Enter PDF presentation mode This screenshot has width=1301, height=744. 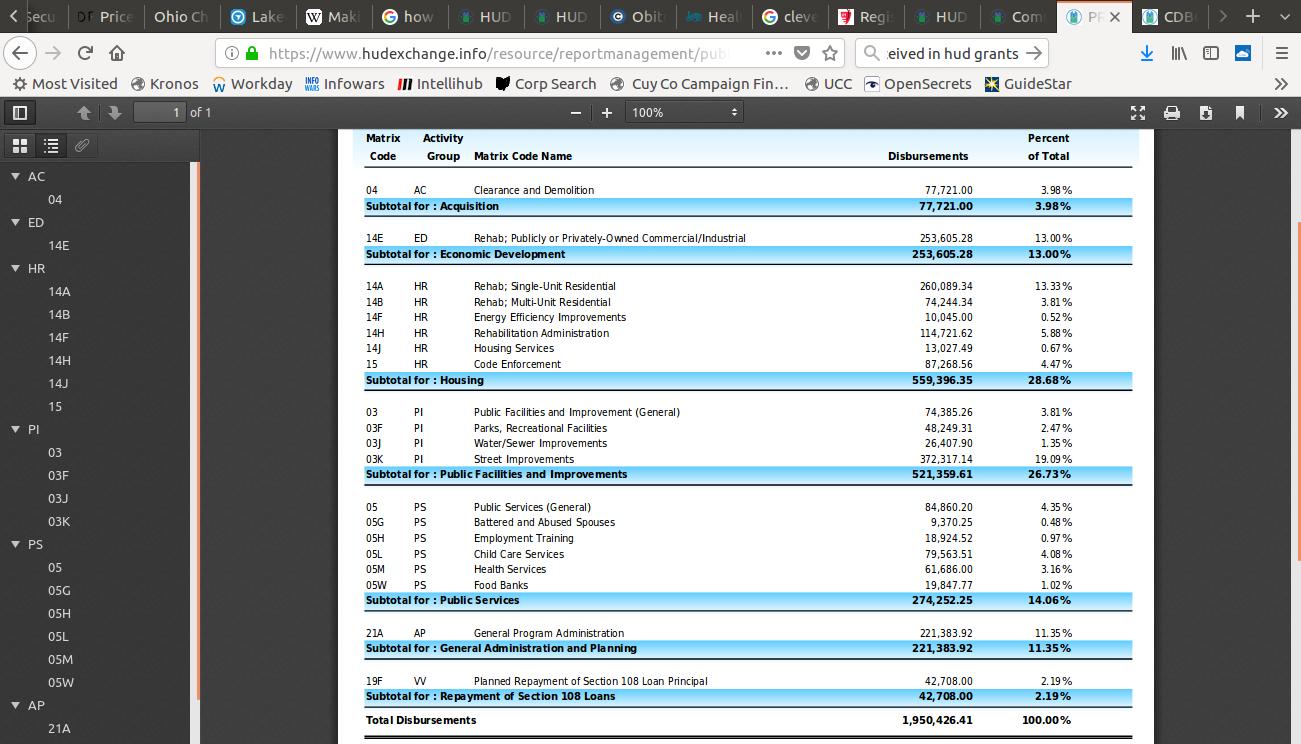(x=1138, y=113)
